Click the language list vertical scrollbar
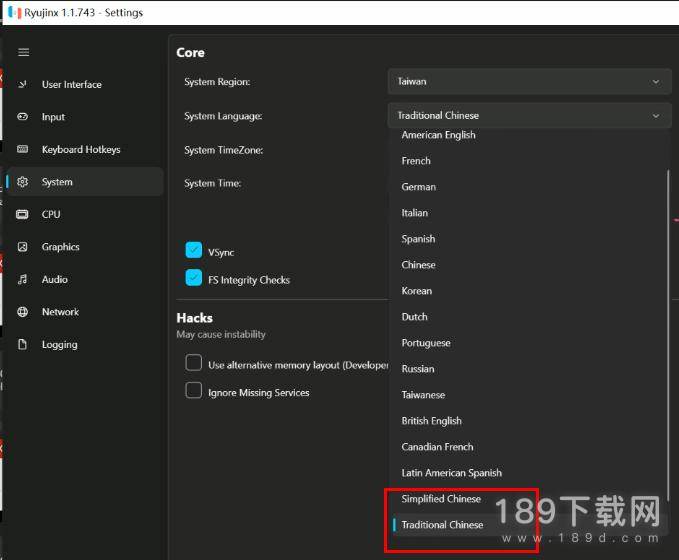Viewport: 679px width, 560px height. click(668, 336)
